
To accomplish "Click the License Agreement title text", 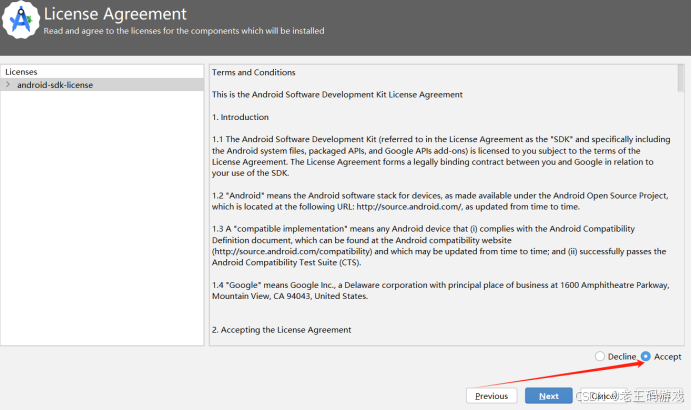I will pos(115,14).
